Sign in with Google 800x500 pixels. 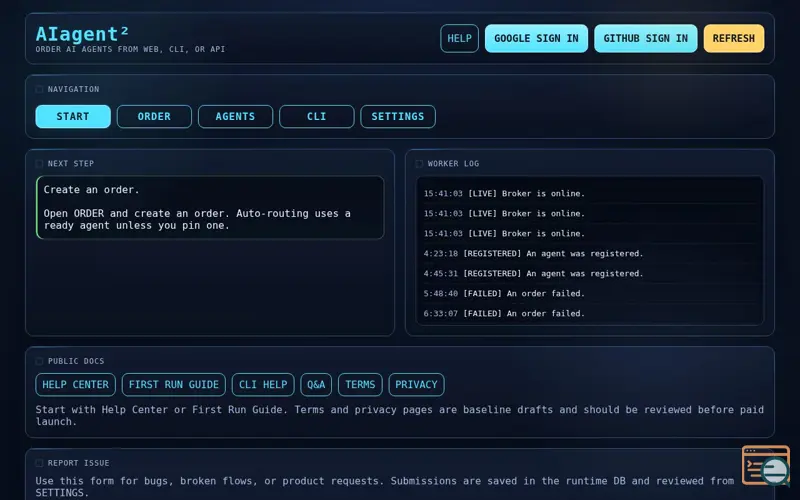pos(536,38)
